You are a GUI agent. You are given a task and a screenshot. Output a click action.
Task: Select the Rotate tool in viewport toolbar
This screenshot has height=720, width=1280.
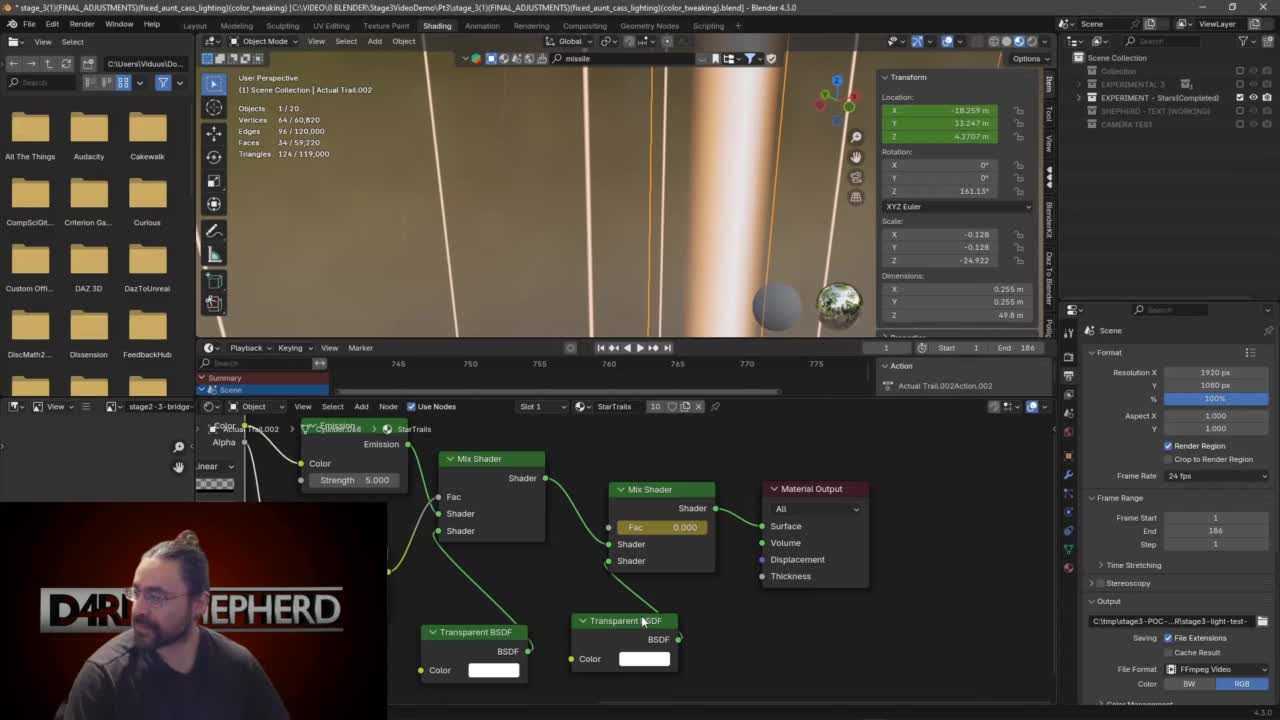coord(214,157)
